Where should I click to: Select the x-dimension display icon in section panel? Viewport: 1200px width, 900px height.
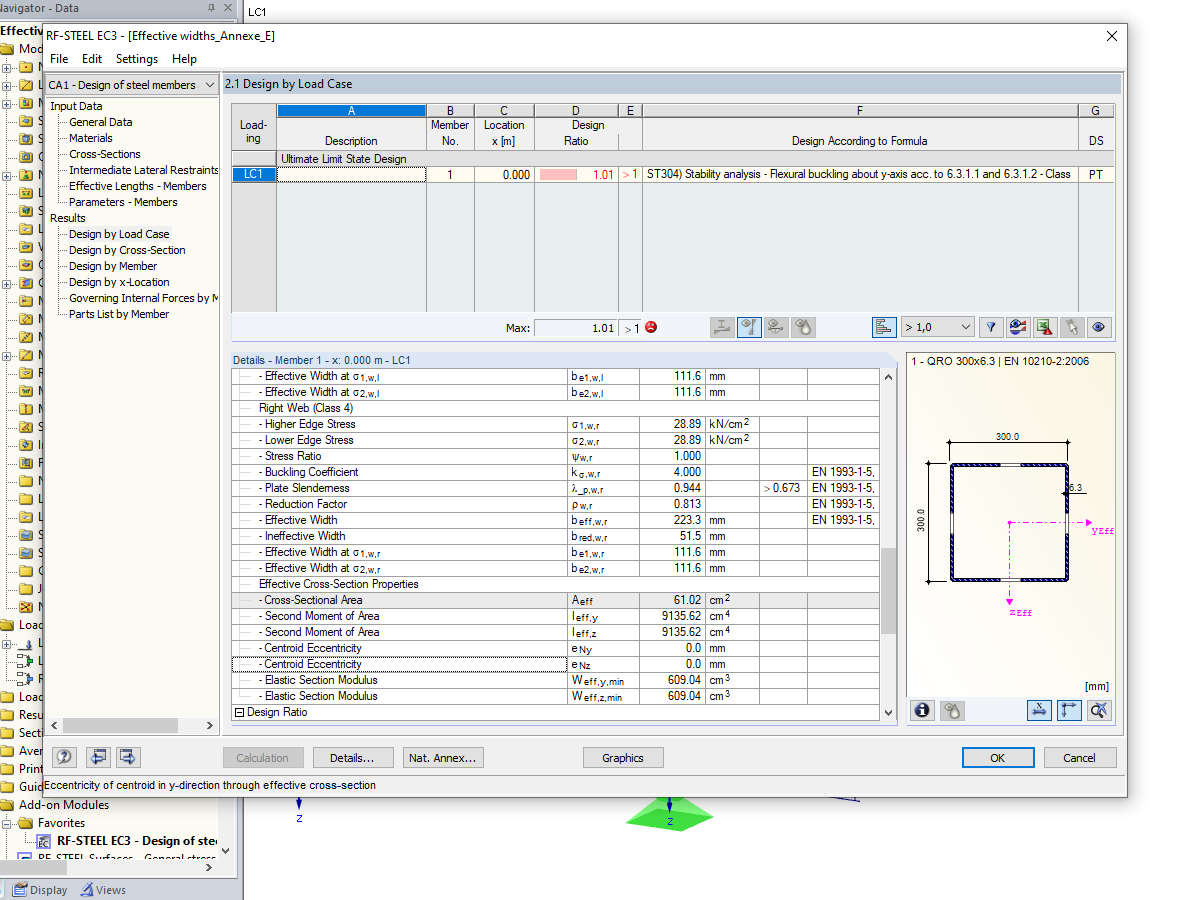point(1039,710)
